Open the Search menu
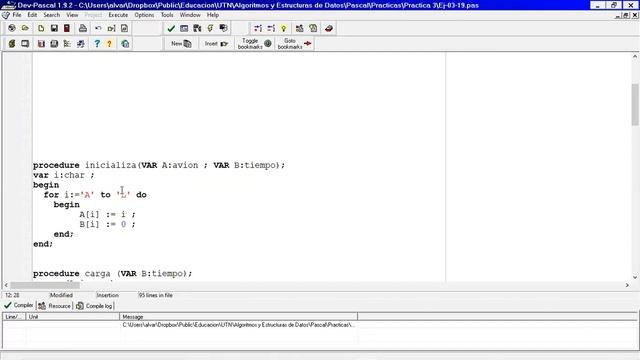Image resolution: width=640 pixels, height=360 pixels. pyautogui.click(x=51, y=15)
